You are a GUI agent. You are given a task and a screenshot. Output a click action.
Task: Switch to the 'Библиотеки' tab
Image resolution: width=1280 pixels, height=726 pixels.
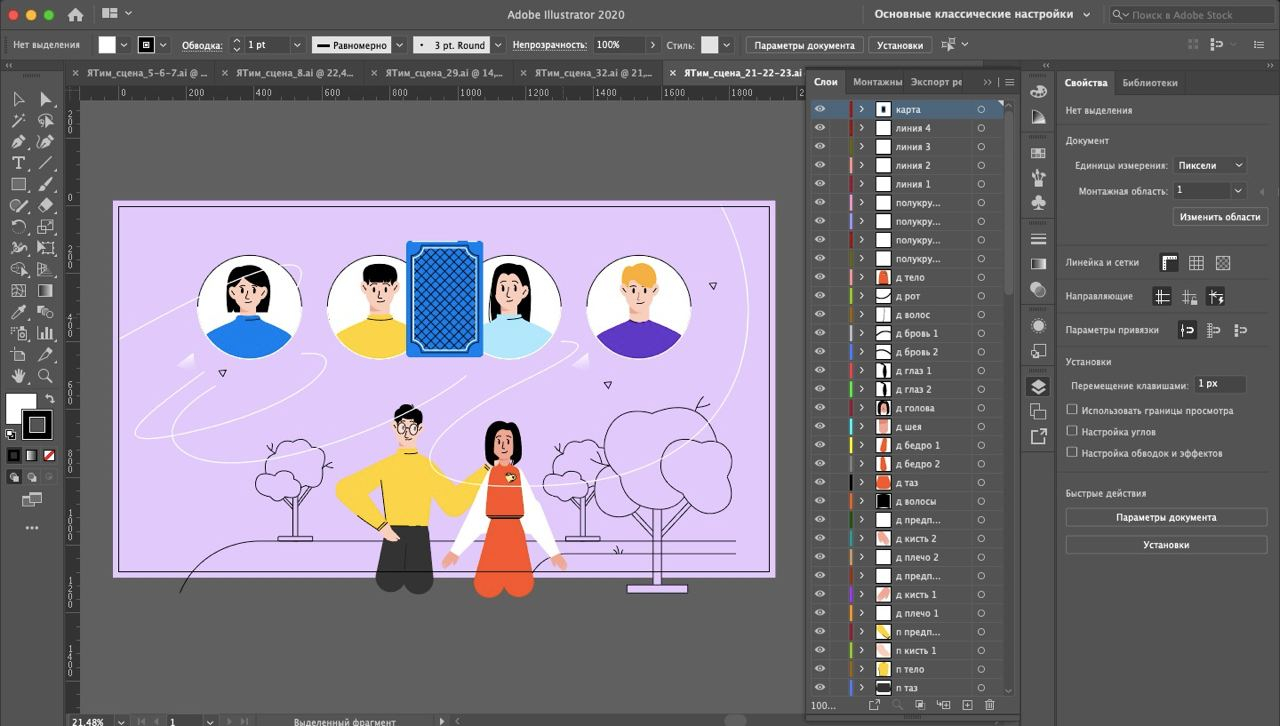click(1149, 83)
